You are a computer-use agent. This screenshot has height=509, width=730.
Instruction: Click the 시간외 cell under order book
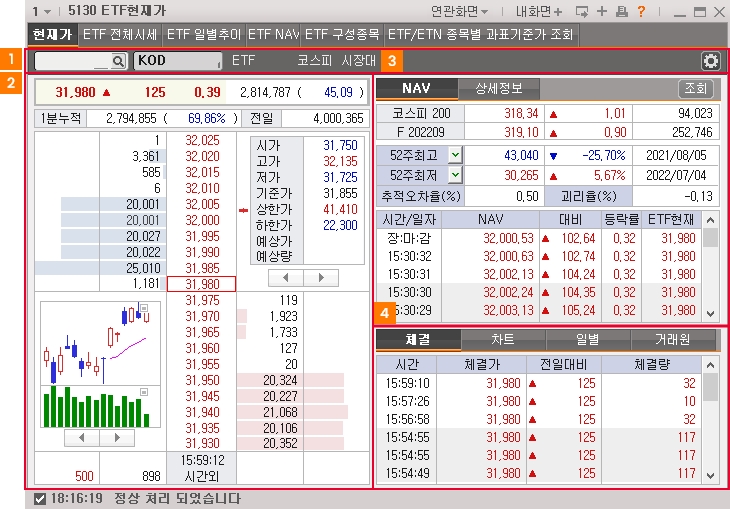202,476
